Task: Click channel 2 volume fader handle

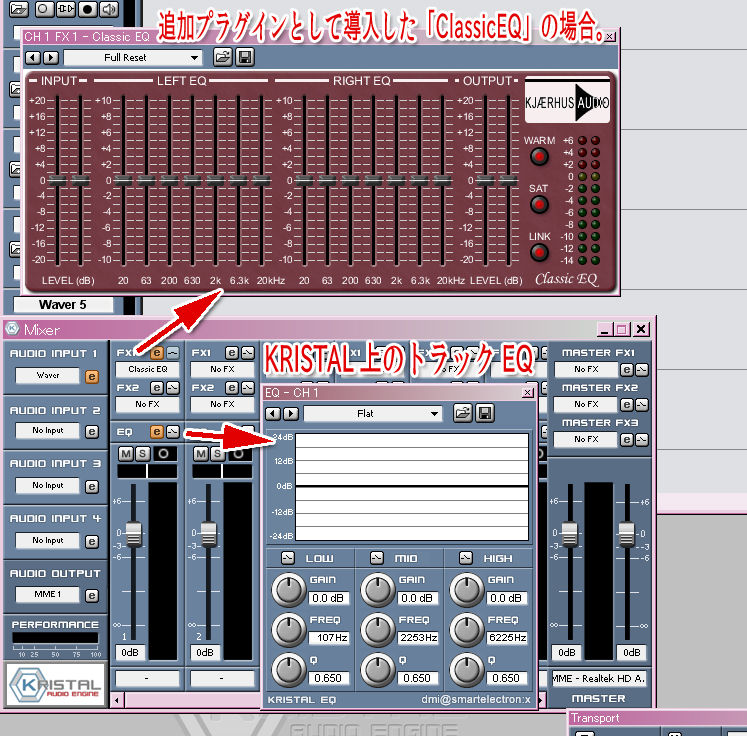Action: coord(209,534)
